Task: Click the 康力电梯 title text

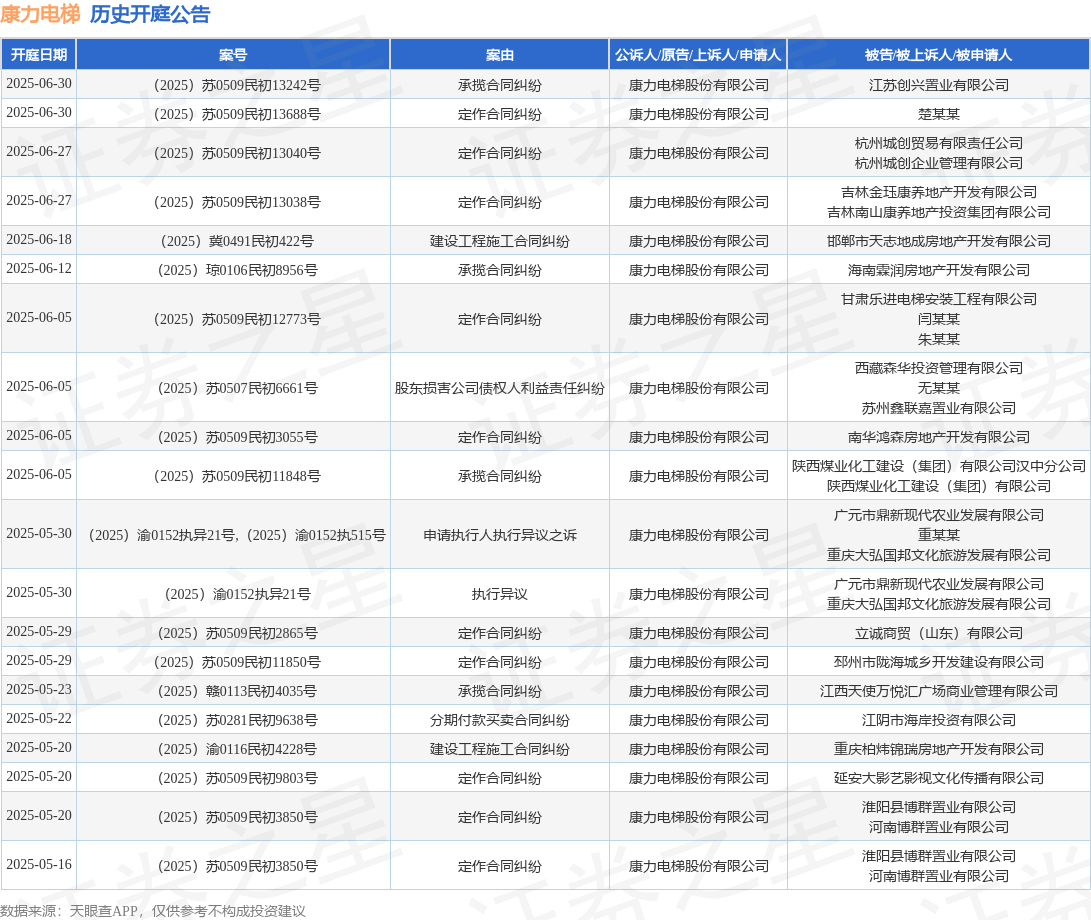Action: tap(40, 14)
